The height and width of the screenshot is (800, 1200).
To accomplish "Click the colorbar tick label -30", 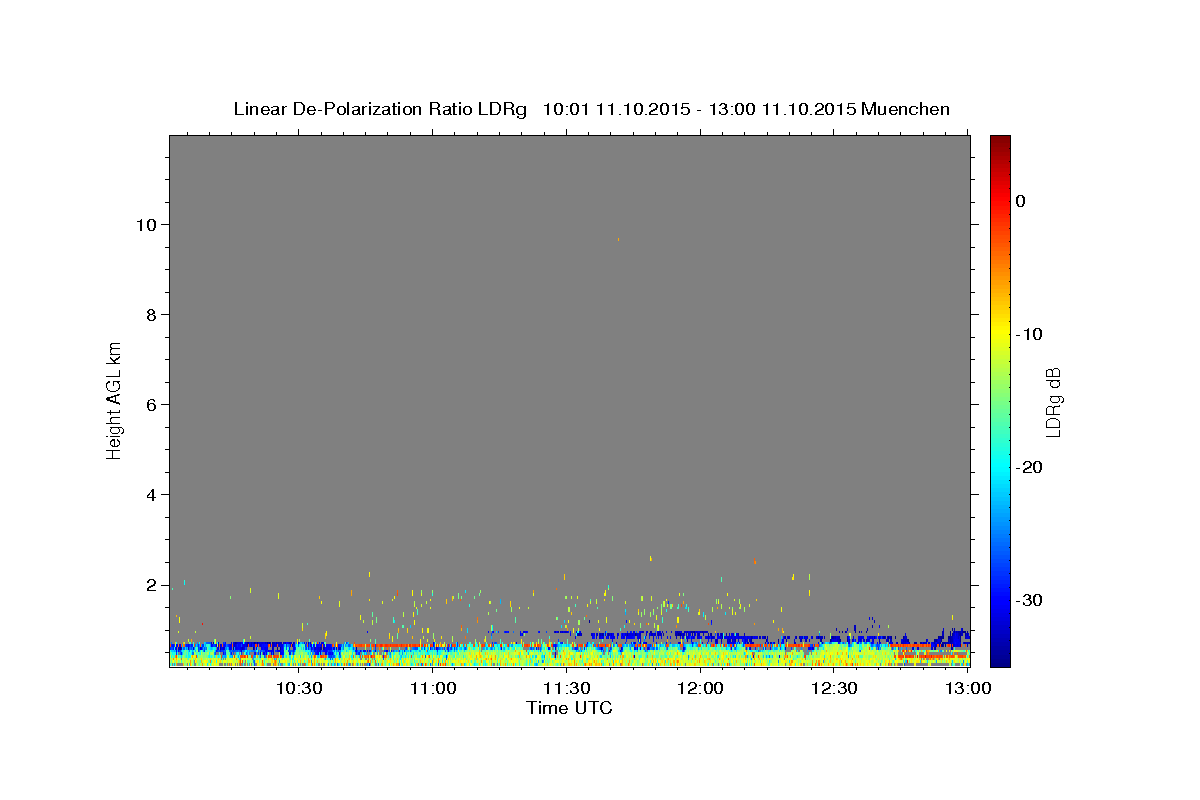I will 1029,600.
